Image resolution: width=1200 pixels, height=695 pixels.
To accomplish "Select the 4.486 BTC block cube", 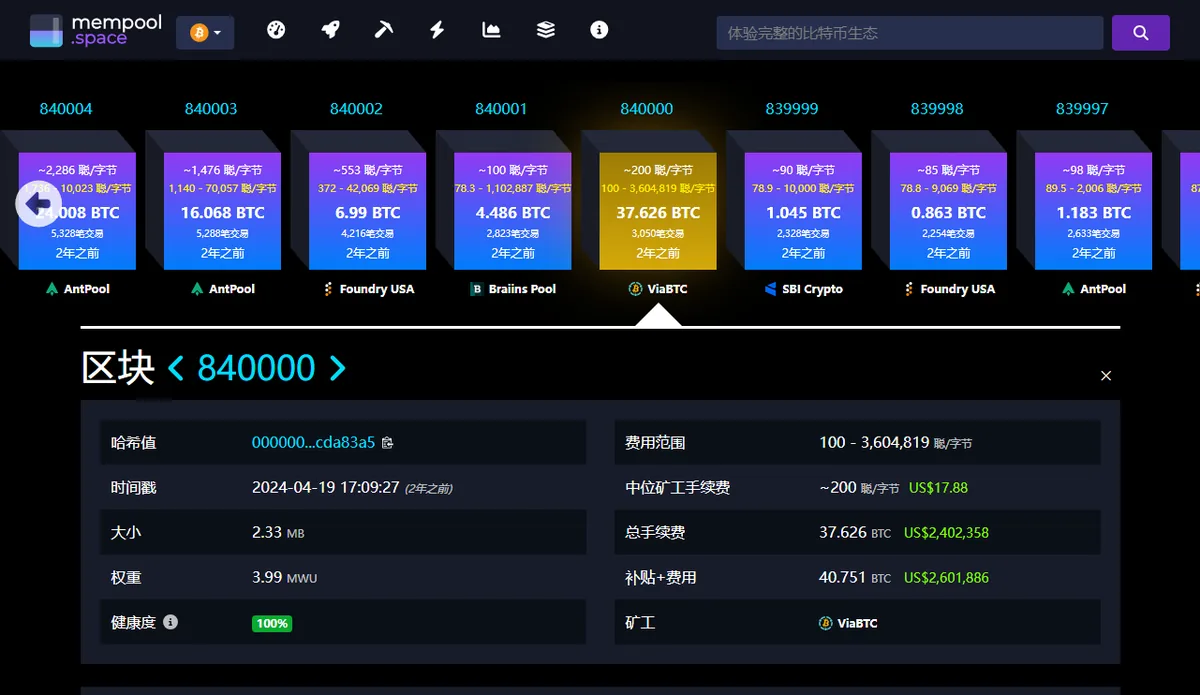I will 513,211.
